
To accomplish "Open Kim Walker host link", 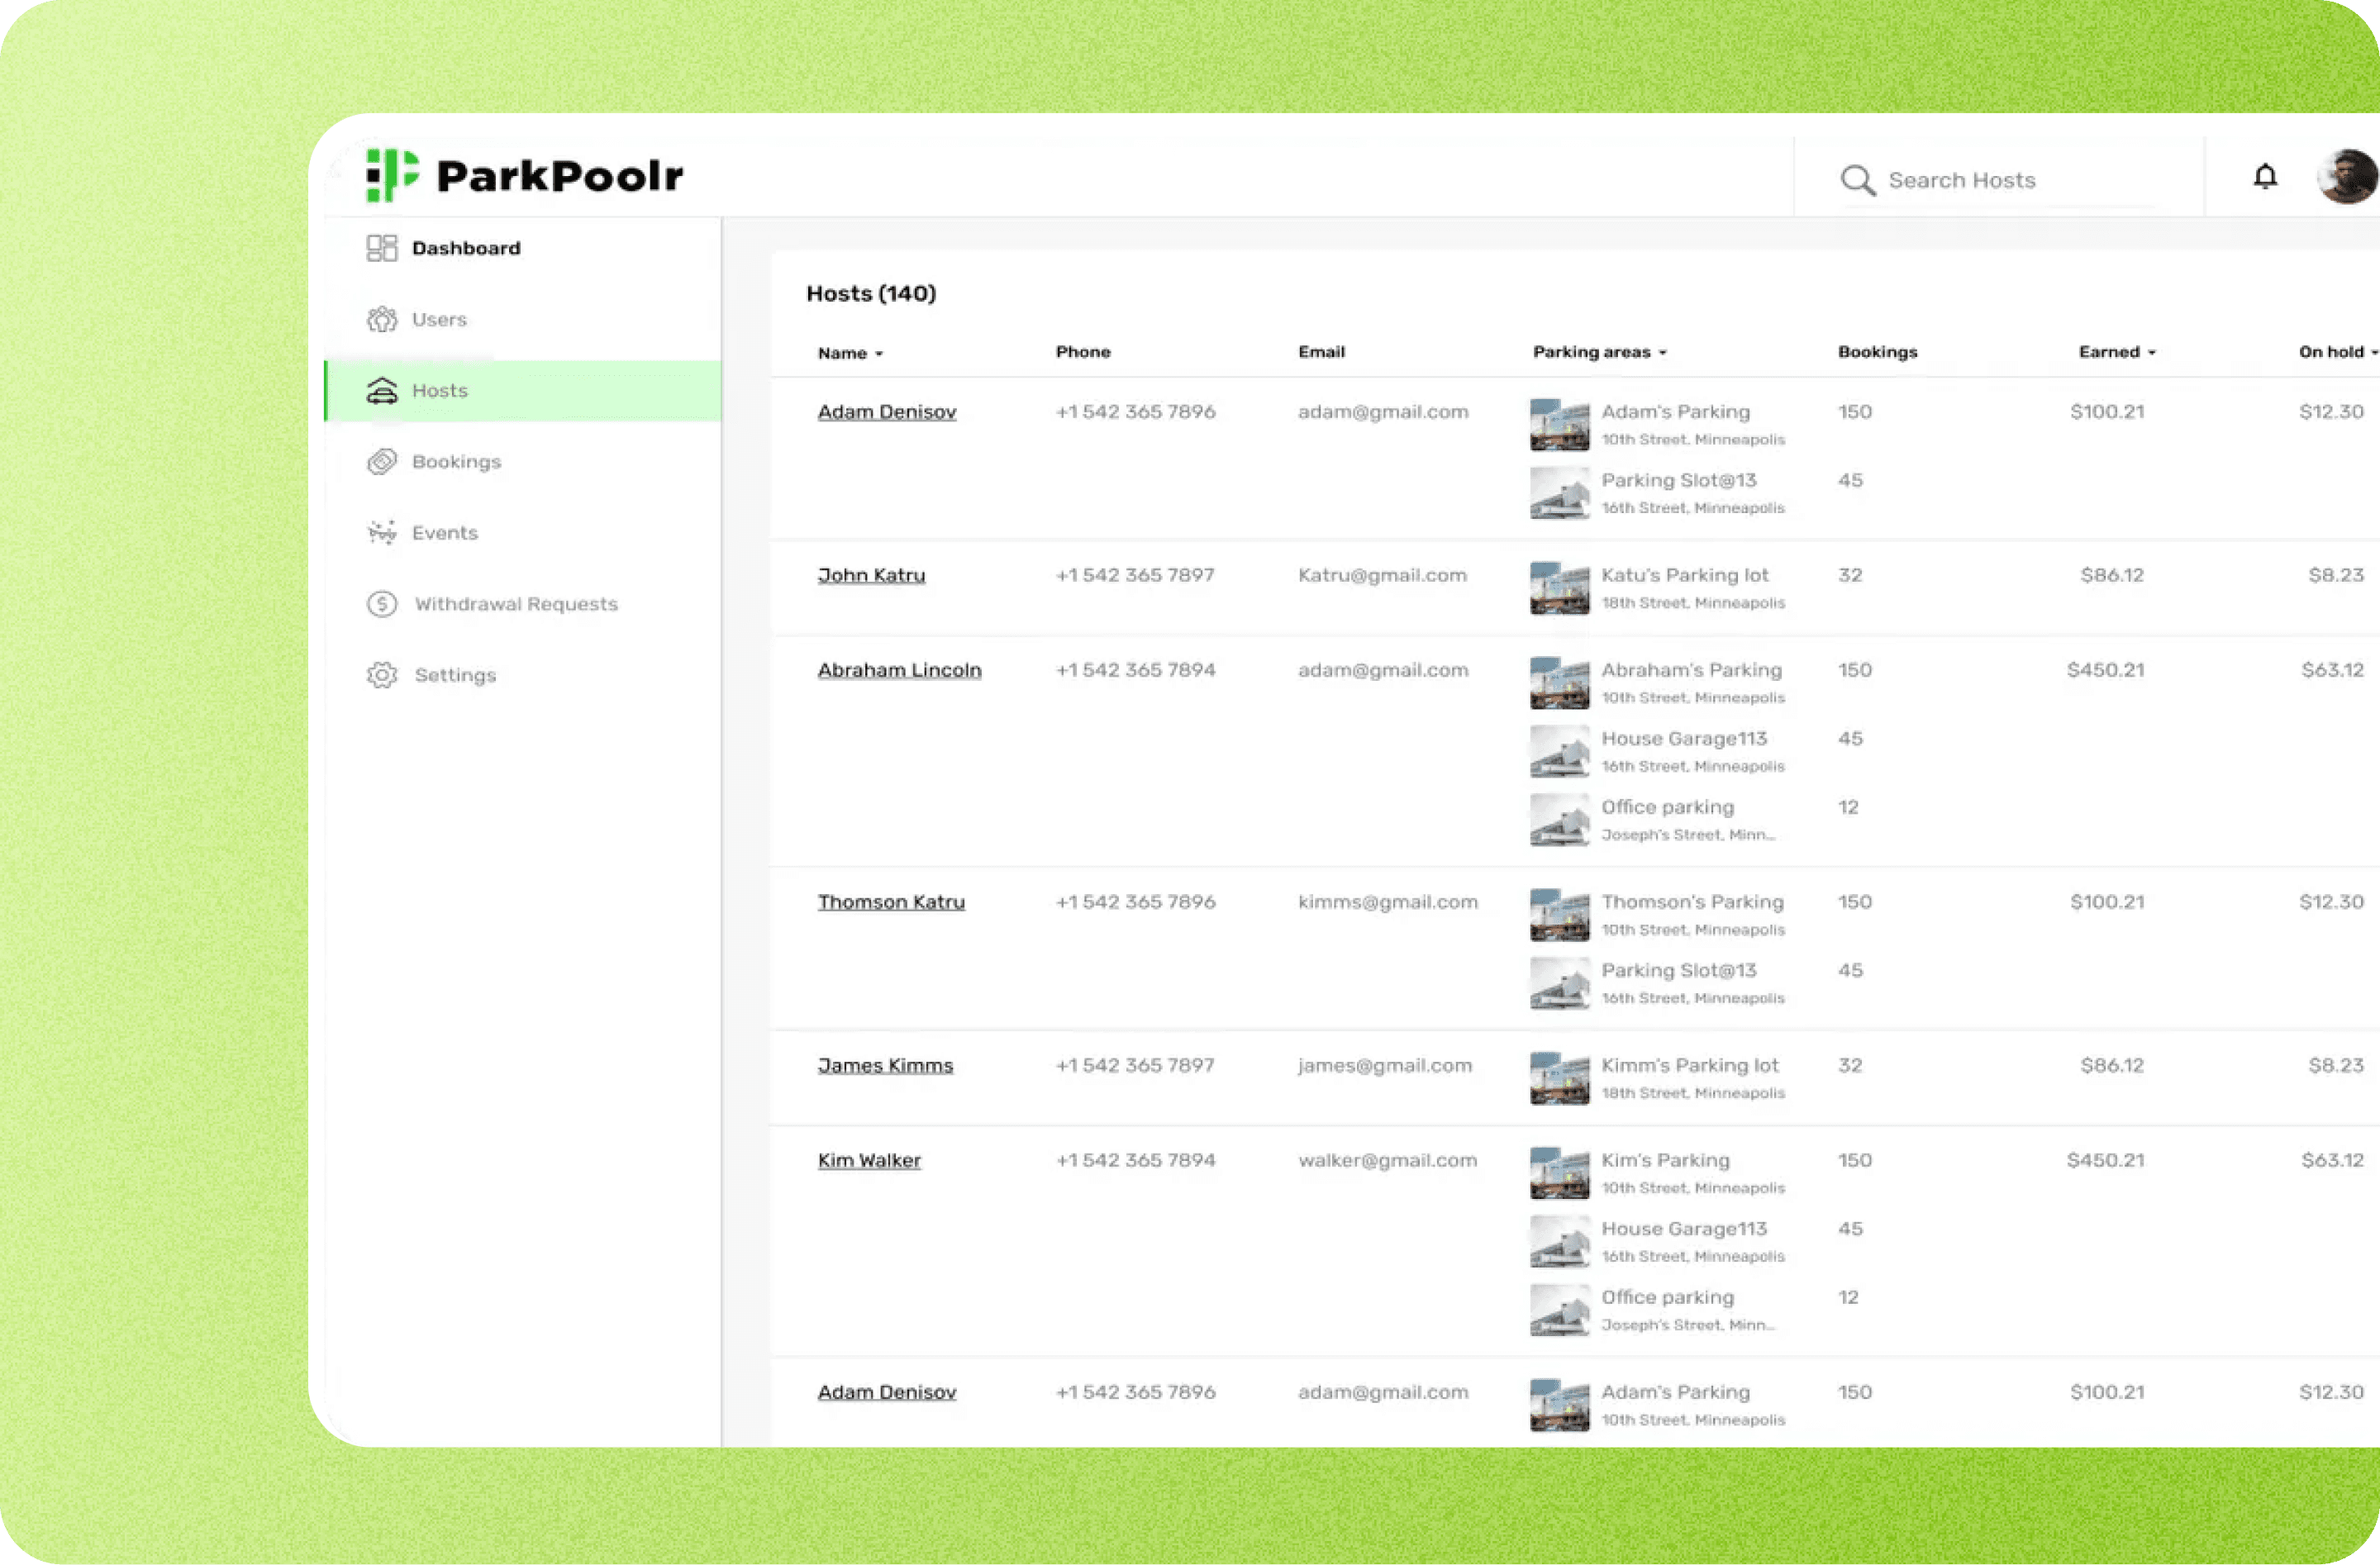I will 869,1160.
